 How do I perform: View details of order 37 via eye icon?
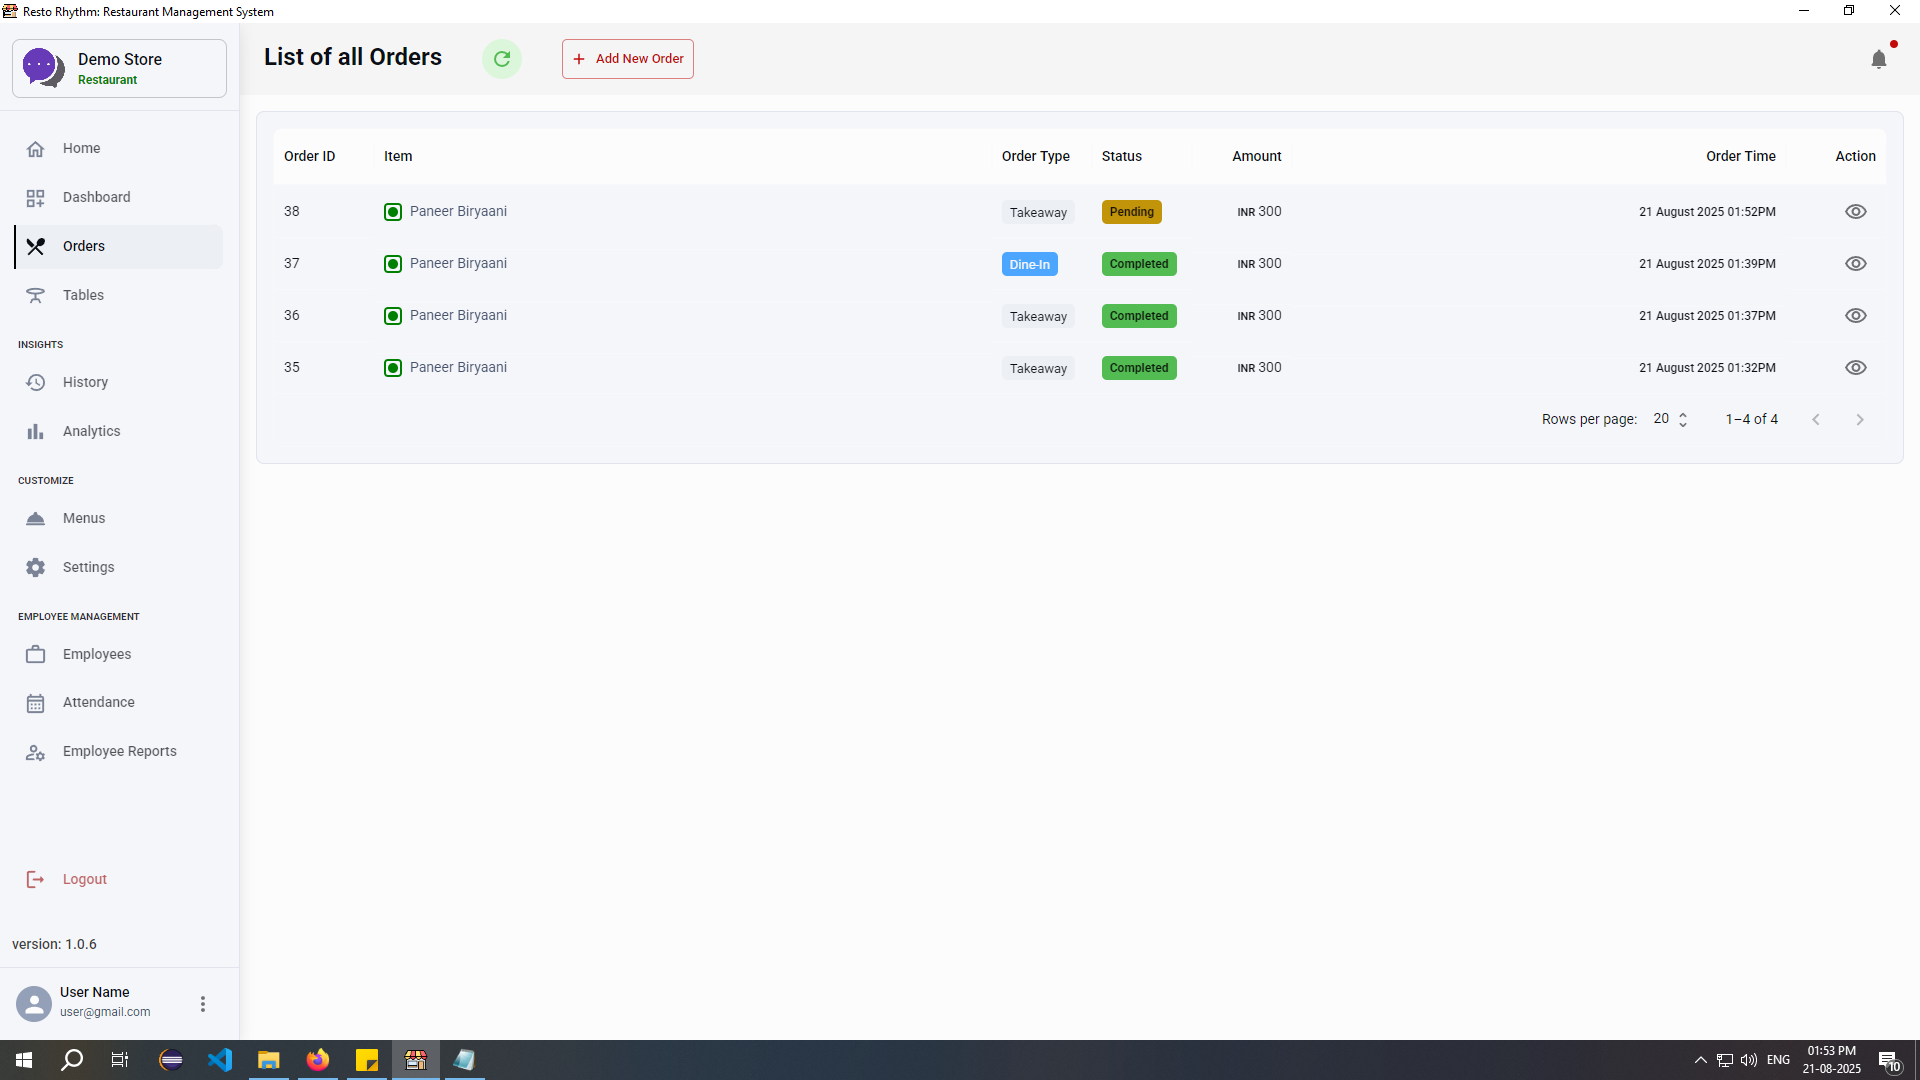(x=1857, y=263)
